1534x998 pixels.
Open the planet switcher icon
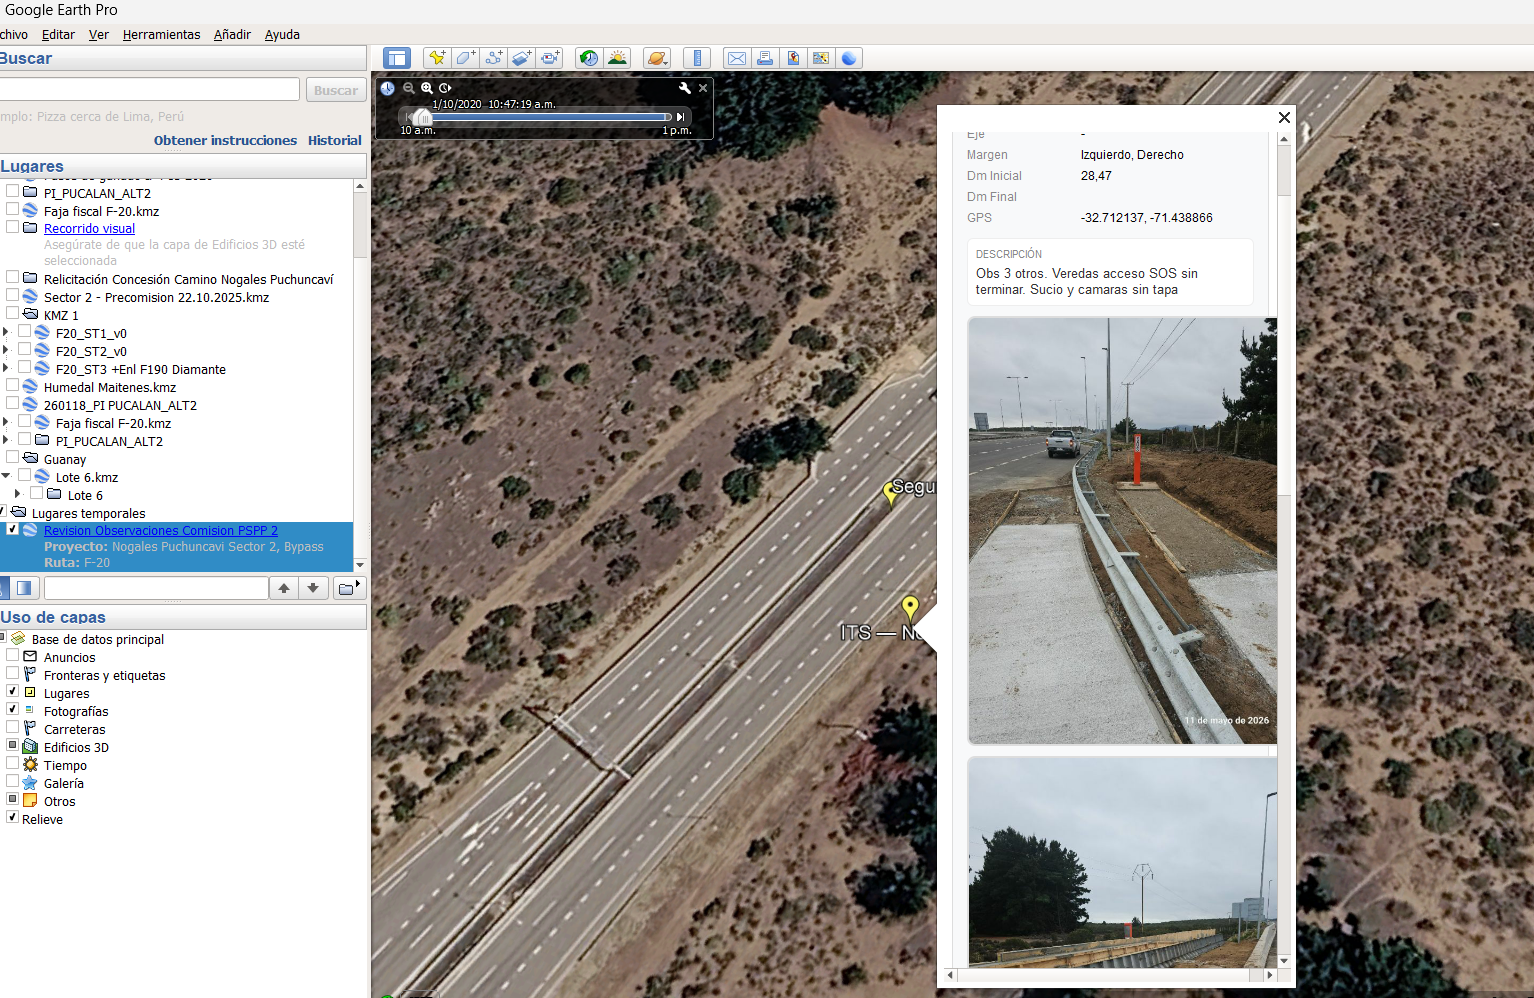pyautogui.click(x=657, y=58)
